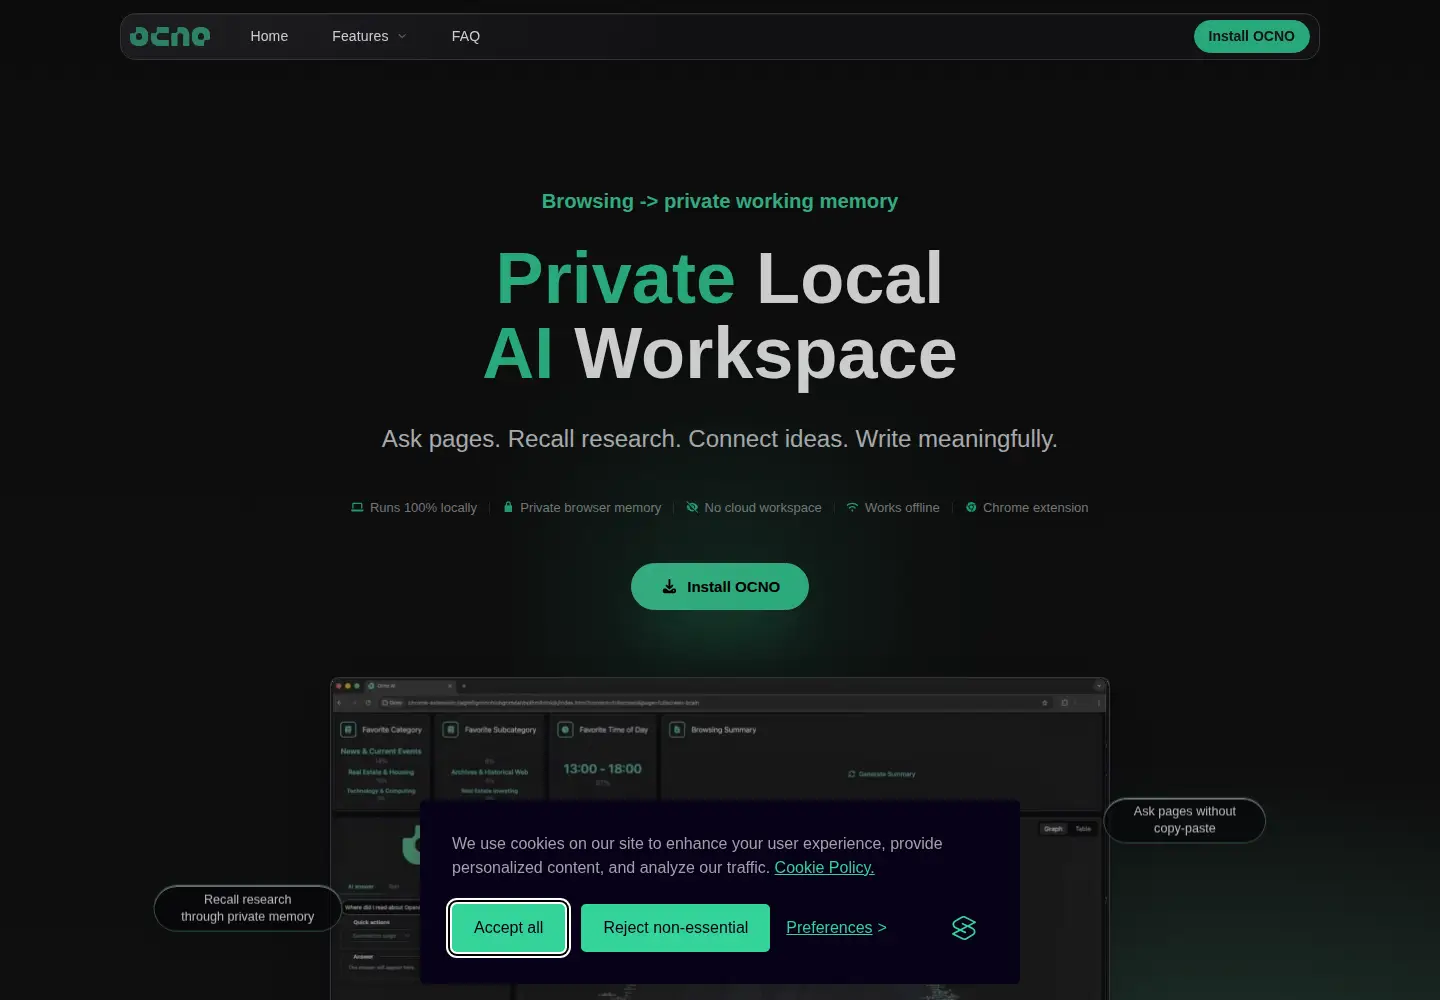Viewport: 1440px width, 1000px height.
Task: Click the lock icon beside Private browser memory
Action: (x=508, y=507)
